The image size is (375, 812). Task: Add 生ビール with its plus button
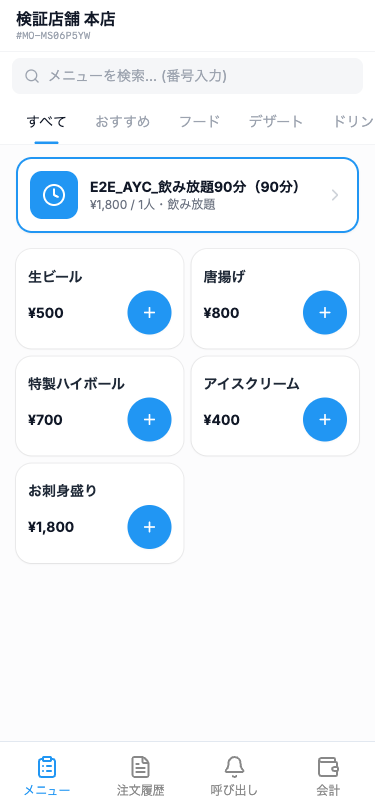(x=149, y=313)
